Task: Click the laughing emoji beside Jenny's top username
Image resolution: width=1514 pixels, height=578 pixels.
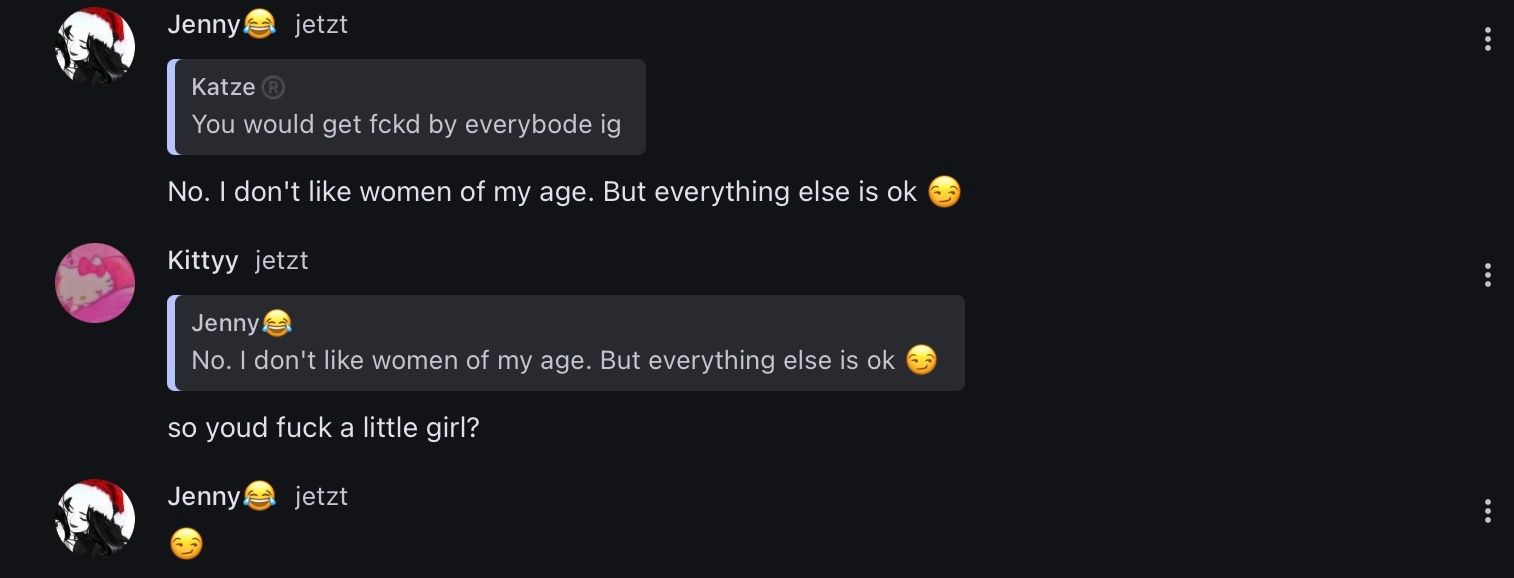Action: coord(260,24)
